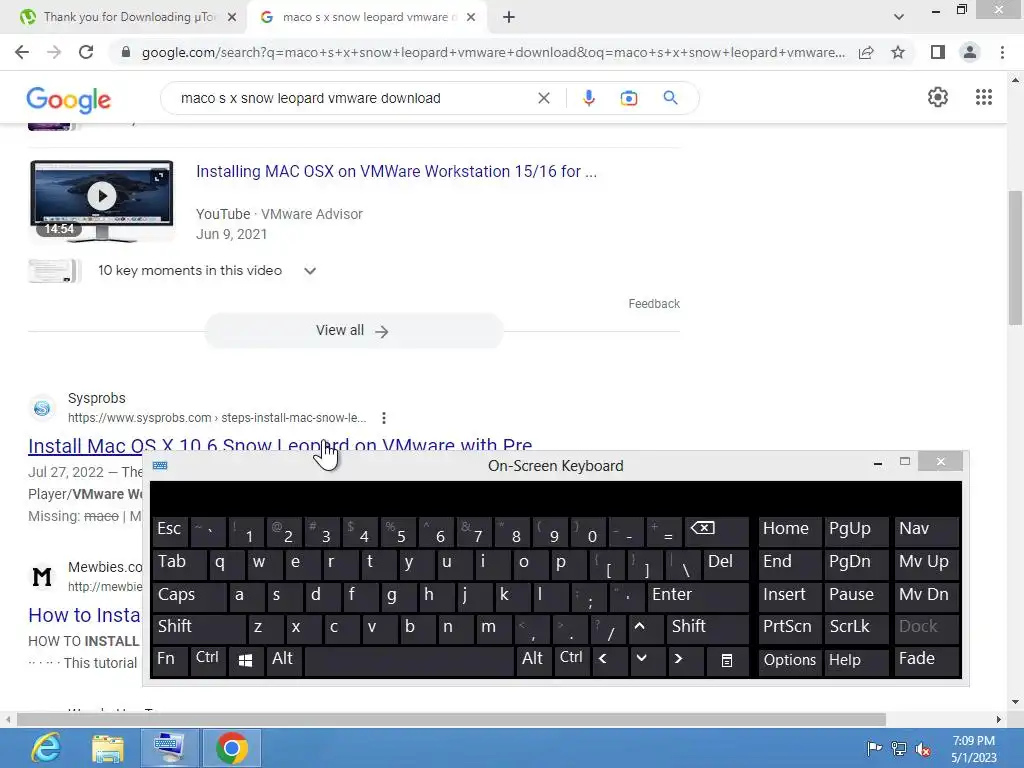1024x768 pixels.
Task: Open Chrome three-dot menu
Action: point(1002,52)
